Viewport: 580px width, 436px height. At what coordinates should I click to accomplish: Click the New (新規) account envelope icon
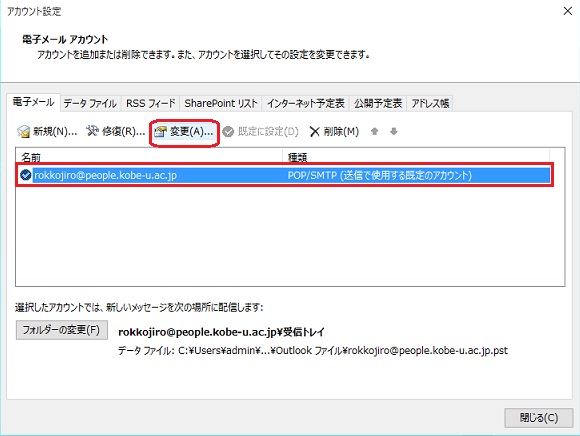[23, 132]
